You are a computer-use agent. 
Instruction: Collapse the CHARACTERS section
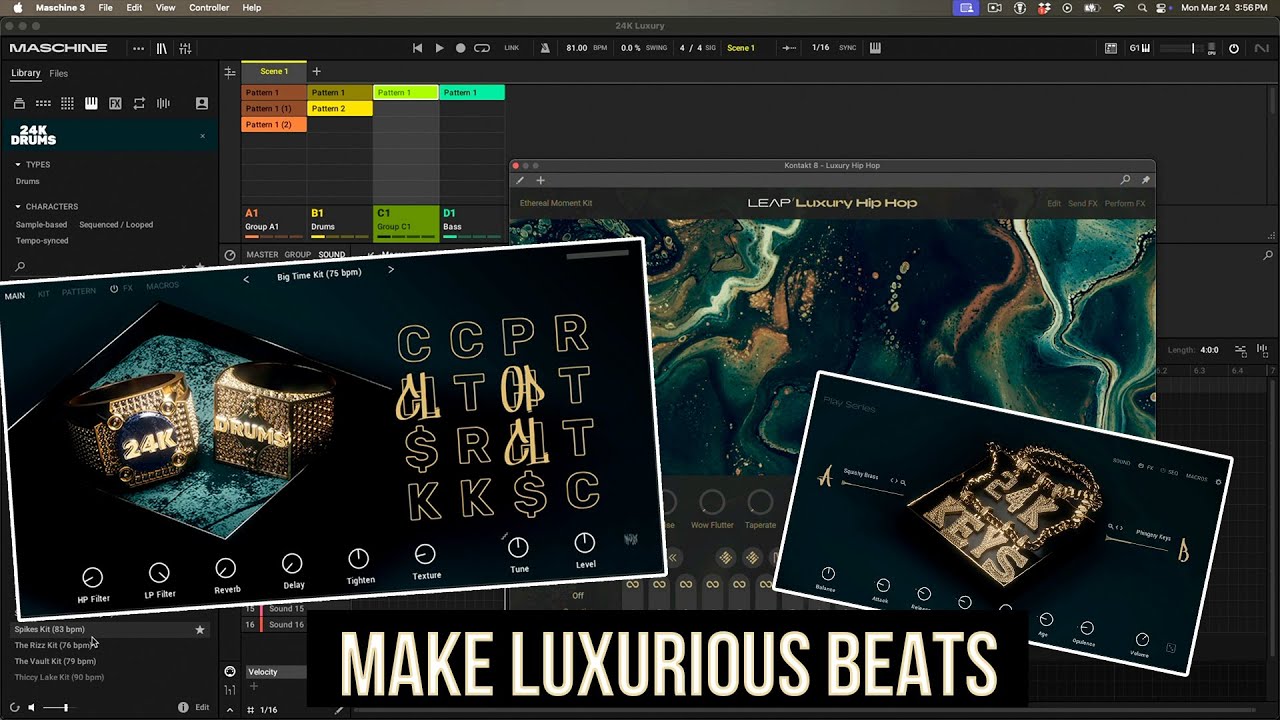click(x=18, y=206)
